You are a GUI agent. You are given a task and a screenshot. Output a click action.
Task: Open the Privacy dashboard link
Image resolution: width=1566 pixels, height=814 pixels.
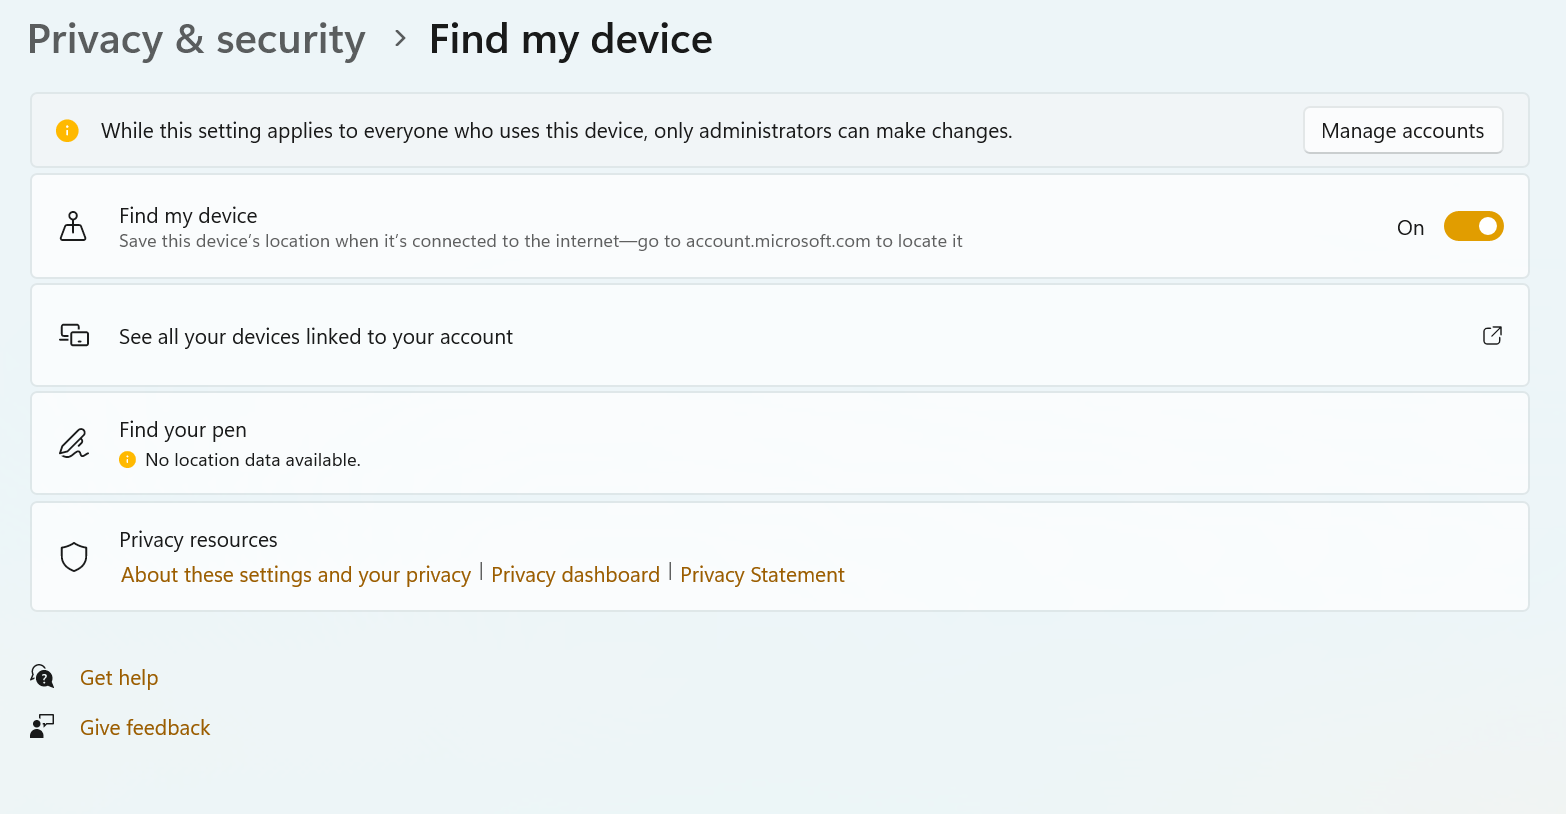tap(575, 574)
